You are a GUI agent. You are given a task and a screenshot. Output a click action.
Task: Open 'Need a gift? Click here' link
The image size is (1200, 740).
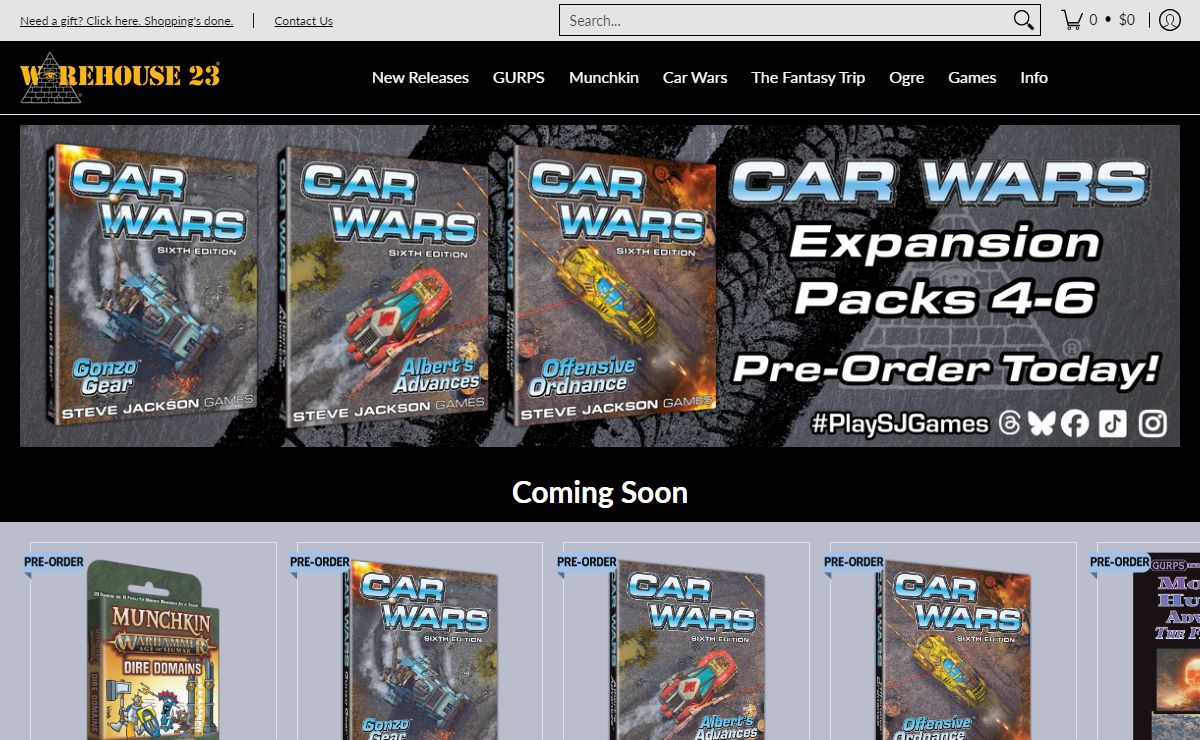tap(126, 21)
